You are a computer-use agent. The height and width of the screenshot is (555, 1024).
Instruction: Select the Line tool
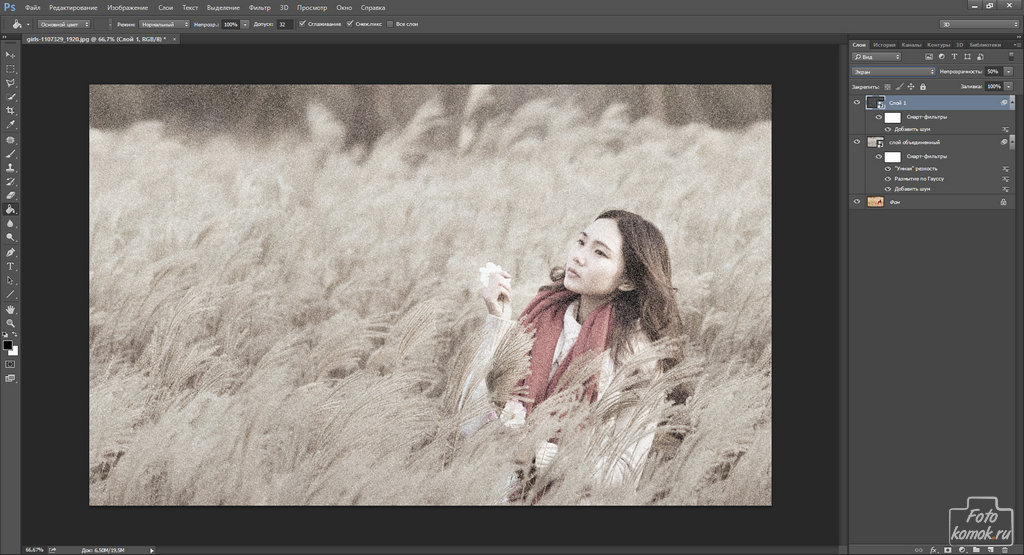click(10, 294)
